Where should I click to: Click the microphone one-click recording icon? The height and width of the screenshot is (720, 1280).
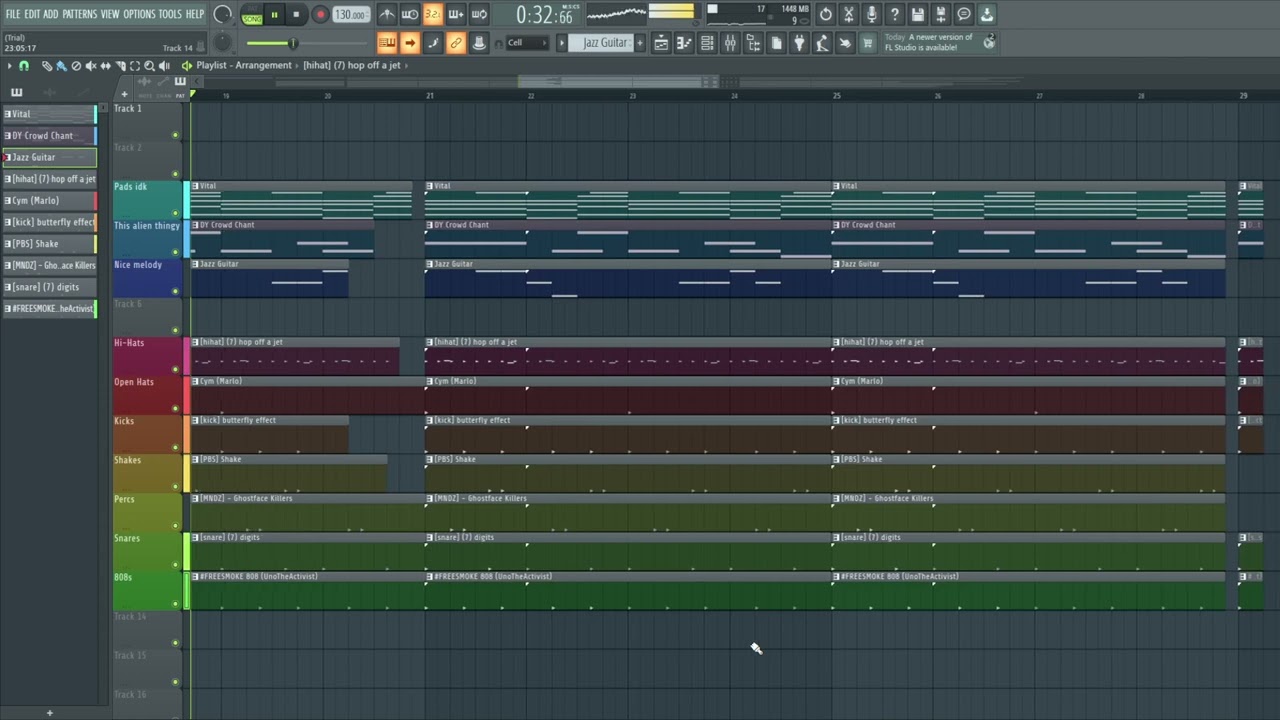[872, 14]
